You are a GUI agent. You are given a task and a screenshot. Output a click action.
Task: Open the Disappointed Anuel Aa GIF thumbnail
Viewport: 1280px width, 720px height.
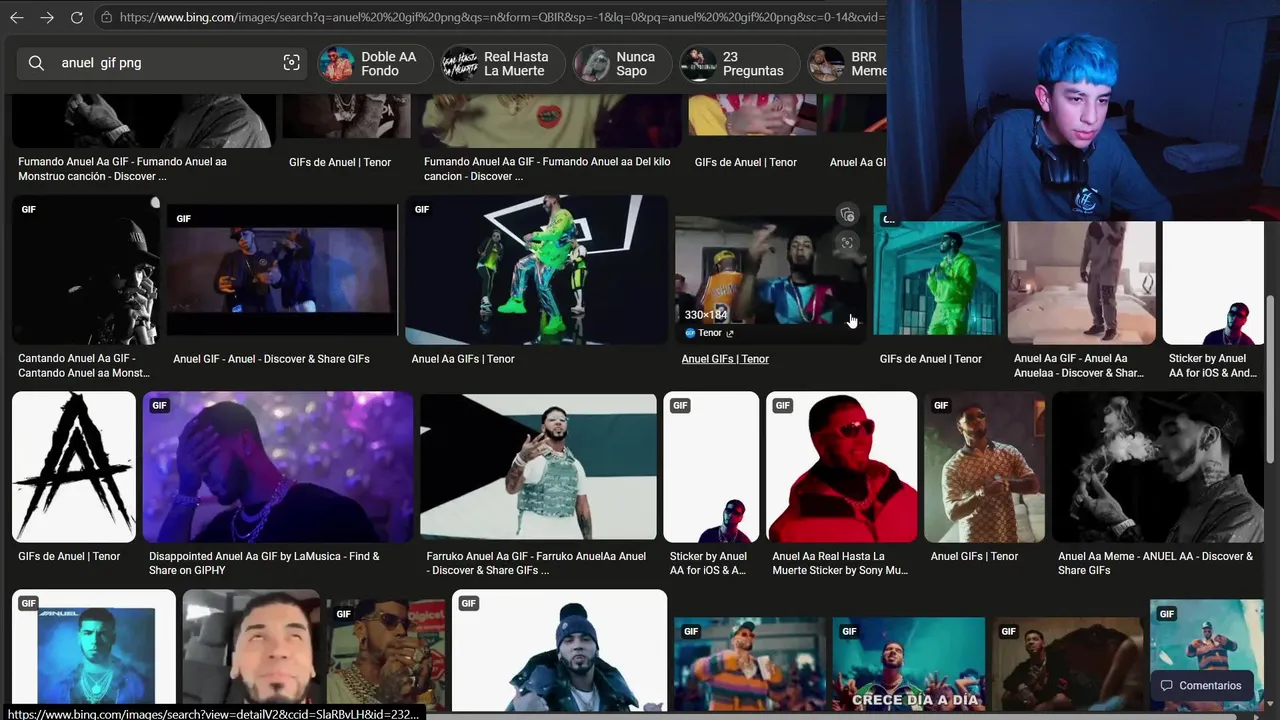pos(278,467)
